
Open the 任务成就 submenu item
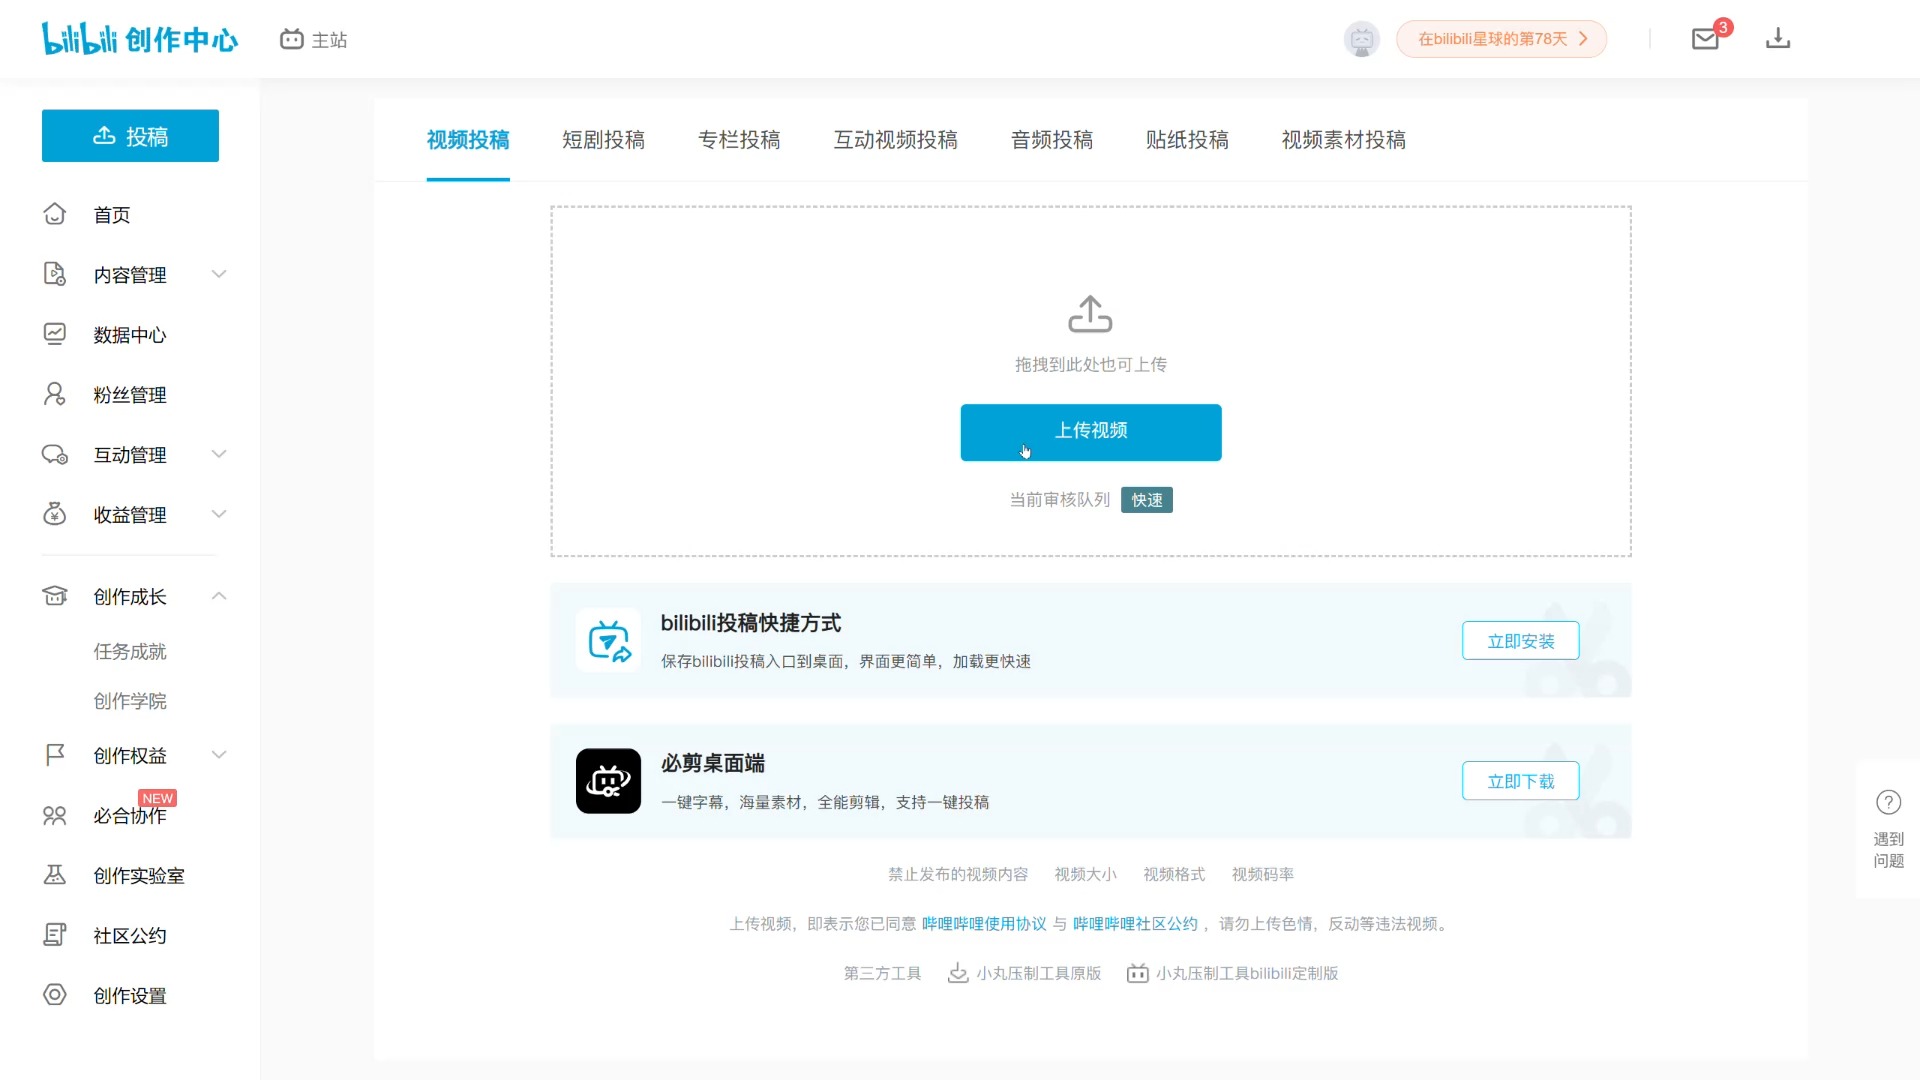pyautogui.click(x=130, y=651)
